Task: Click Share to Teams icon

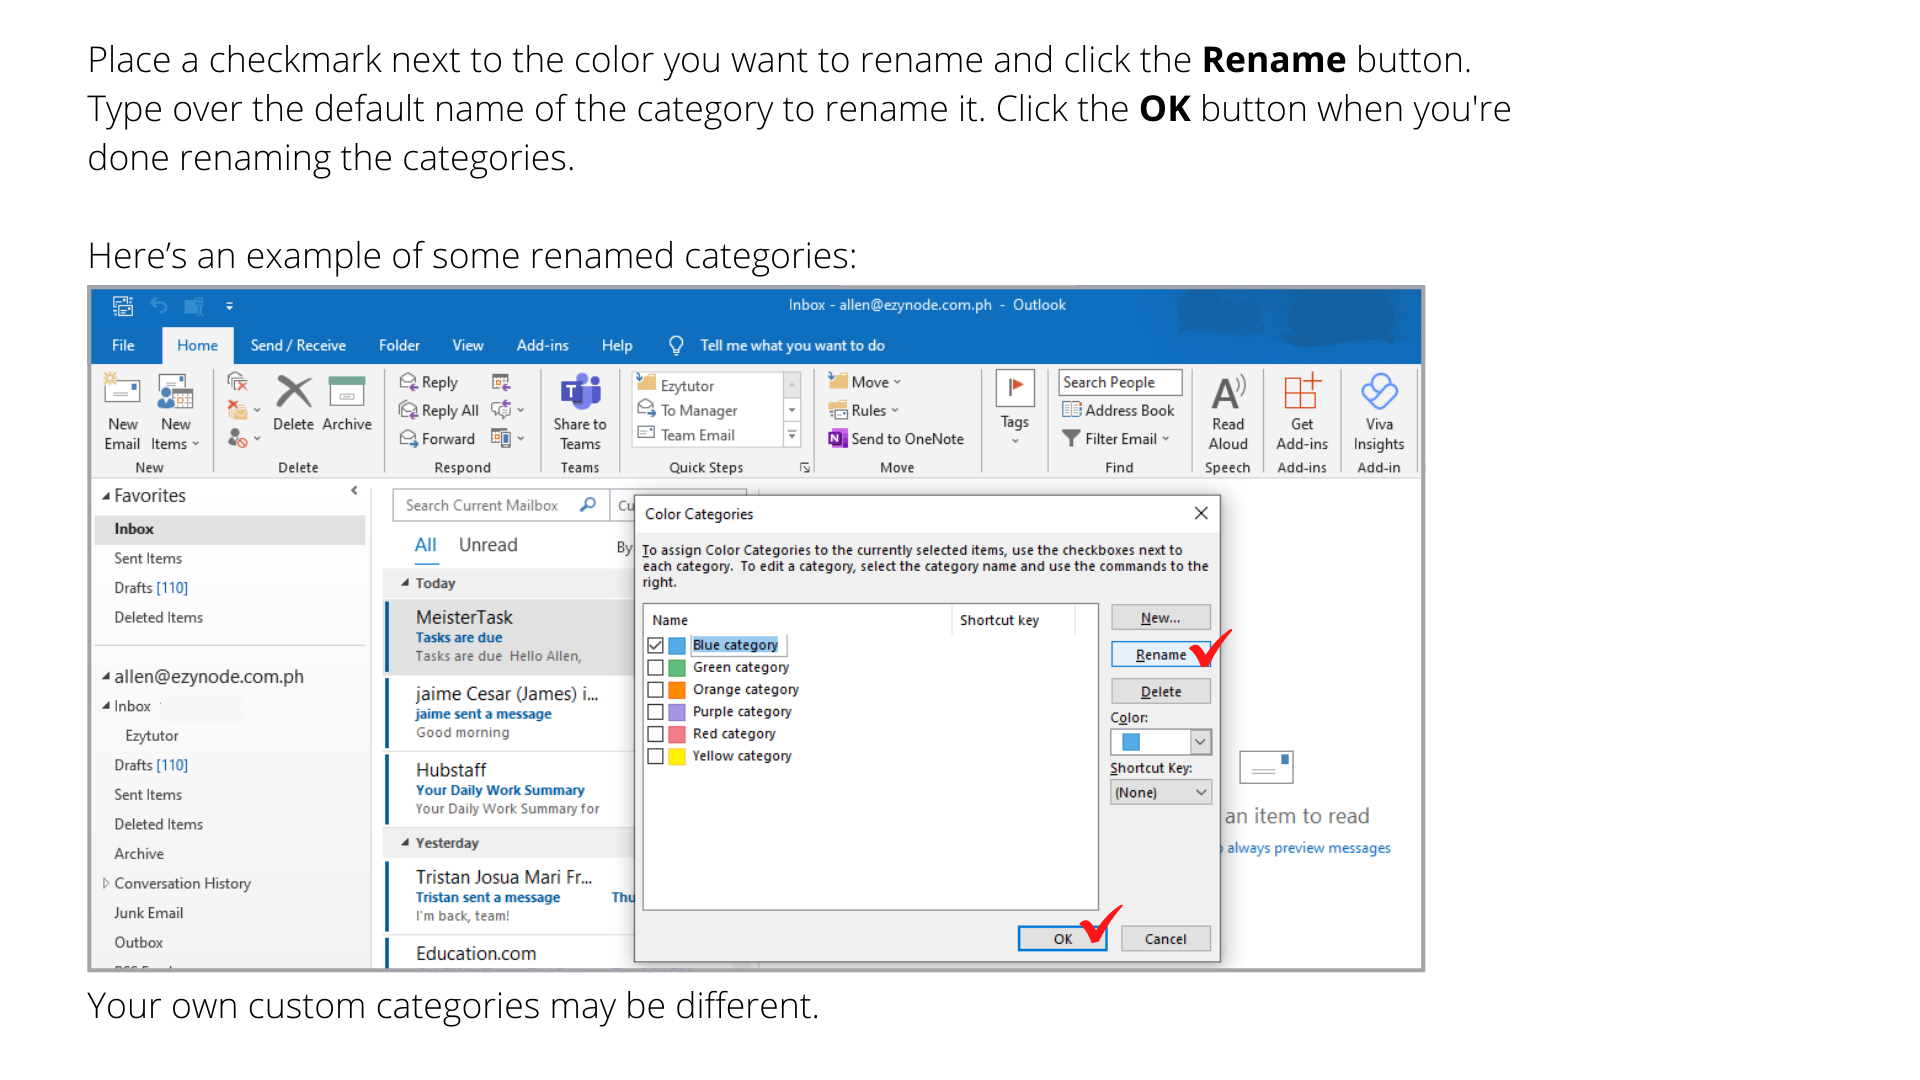Action: (580, 393)
